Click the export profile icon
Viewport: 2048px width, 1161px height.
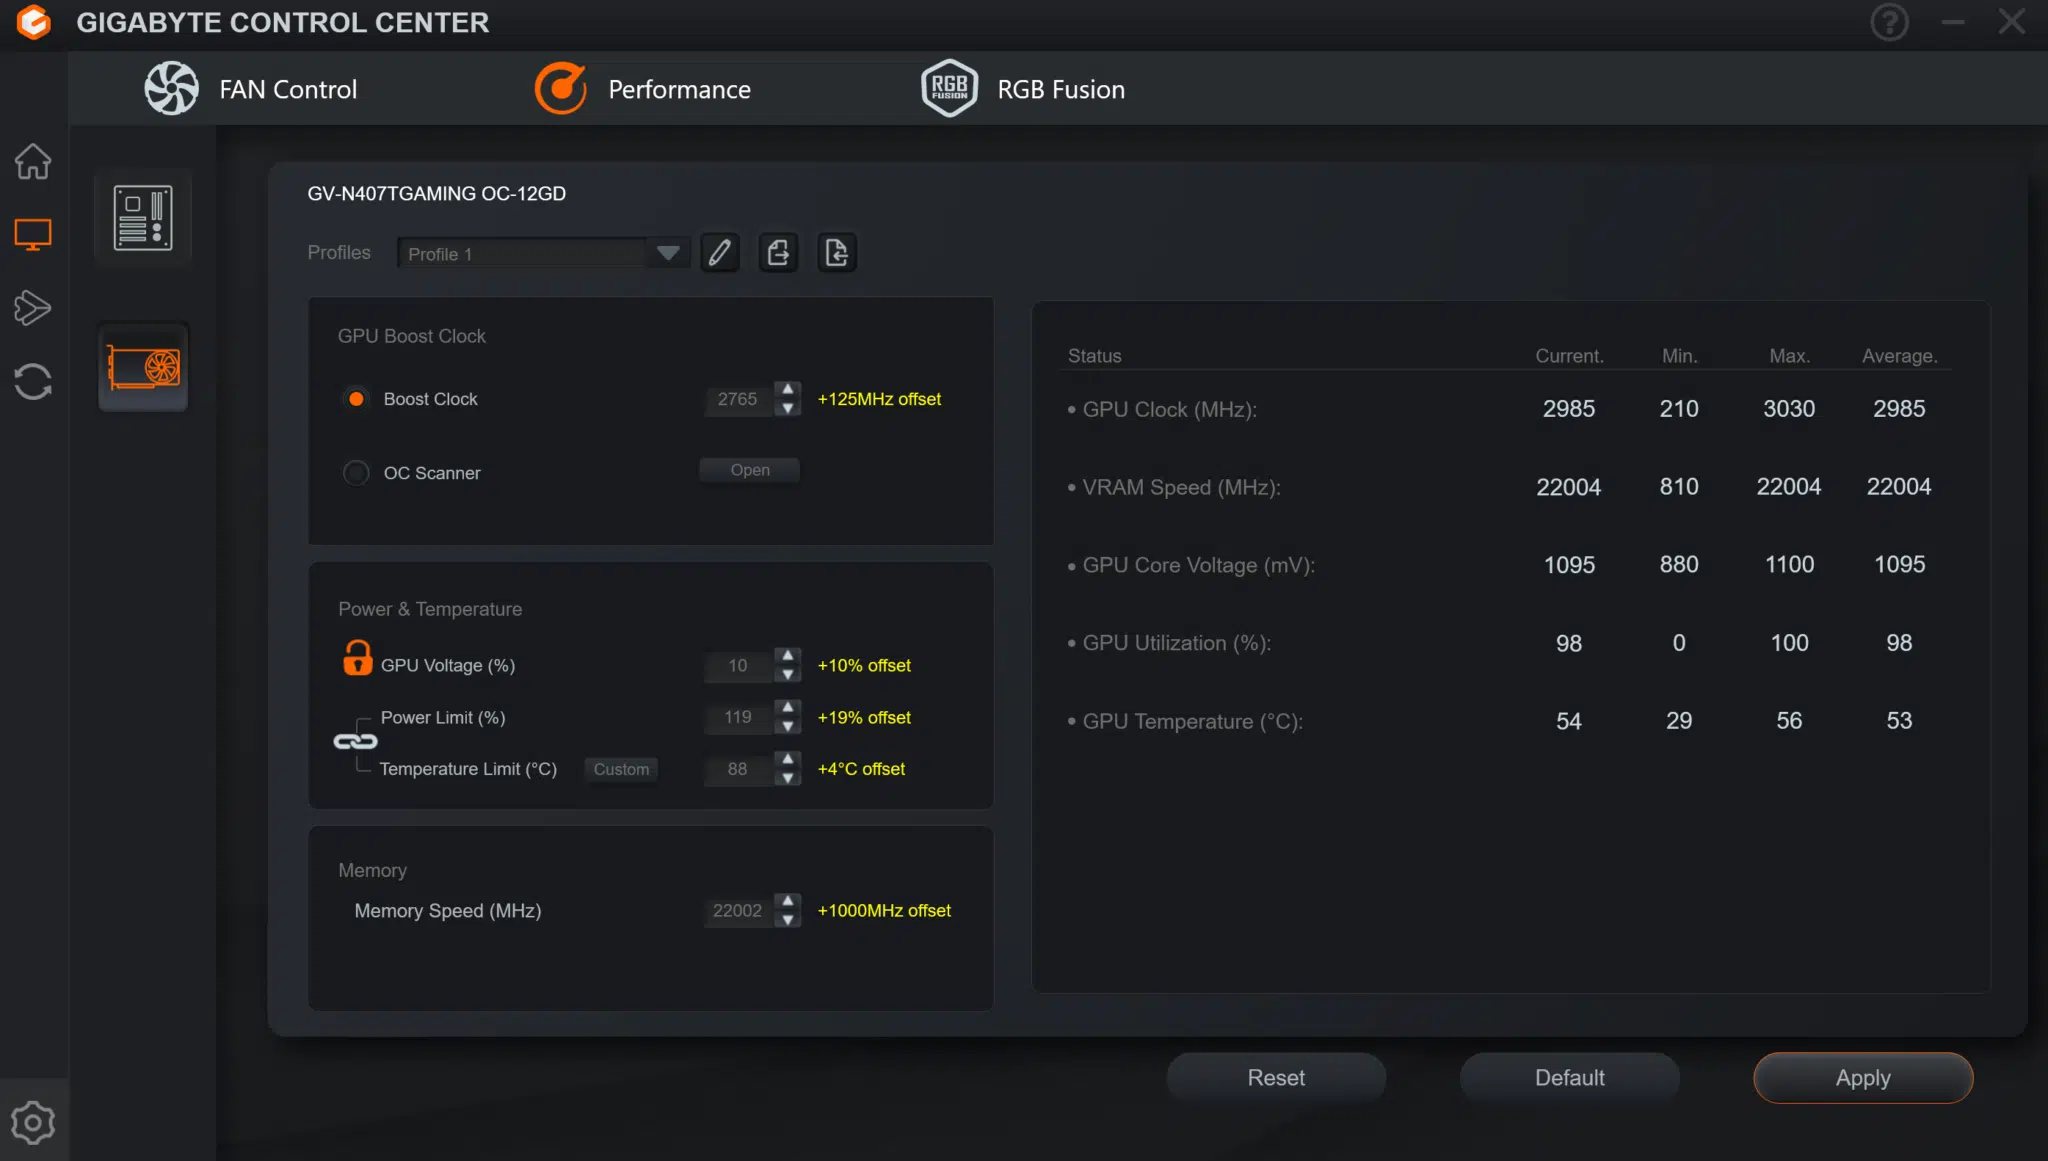778,253
